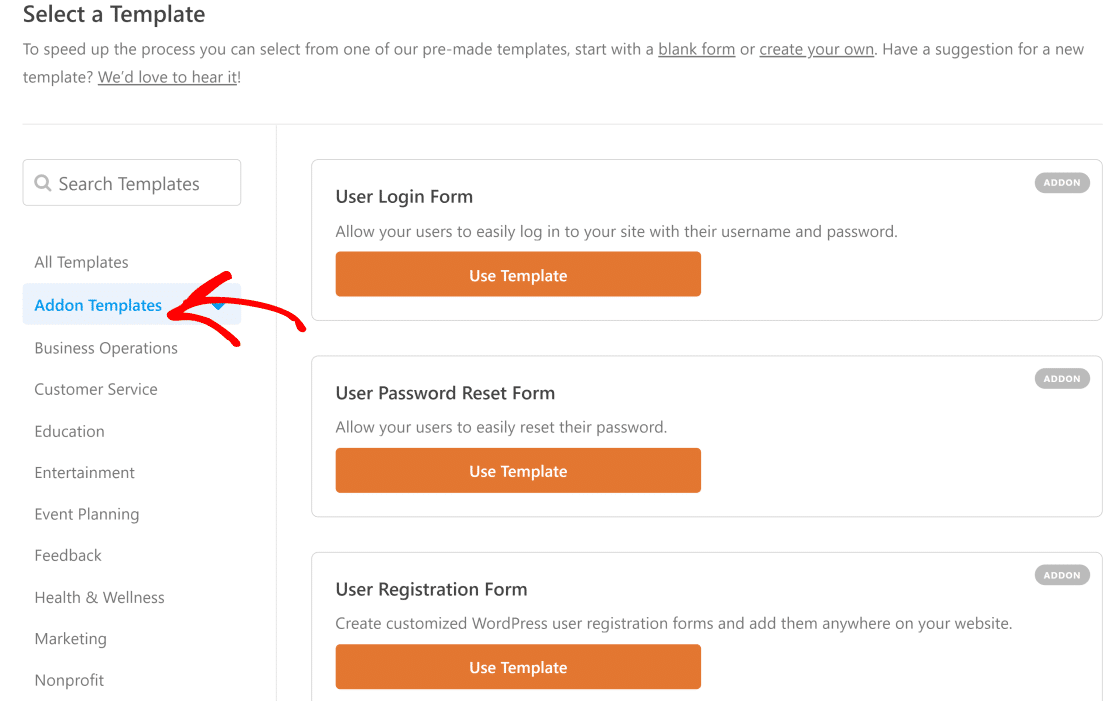This screenshot has height=701, width=1116.
Task: Use the User Registration Form template
Action: point(518,667)
